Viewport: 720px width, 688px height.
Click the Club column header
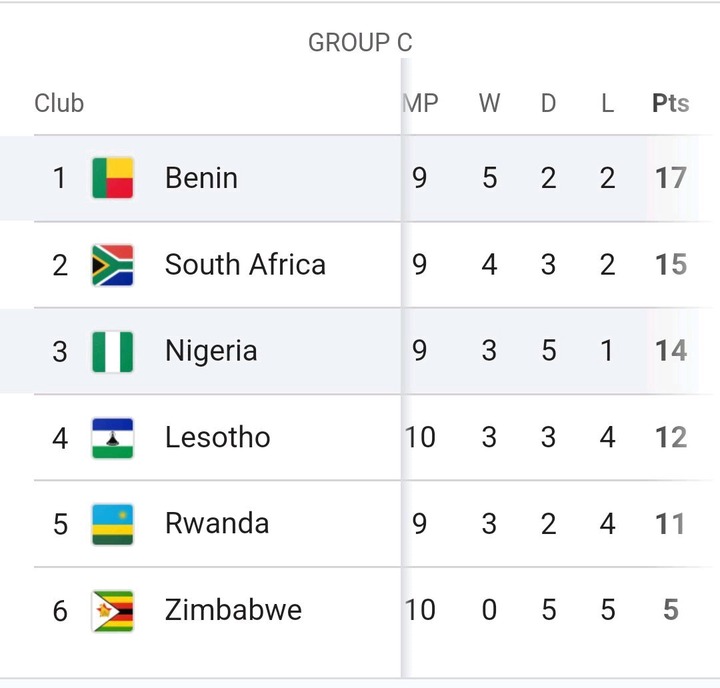pos(59,103)
